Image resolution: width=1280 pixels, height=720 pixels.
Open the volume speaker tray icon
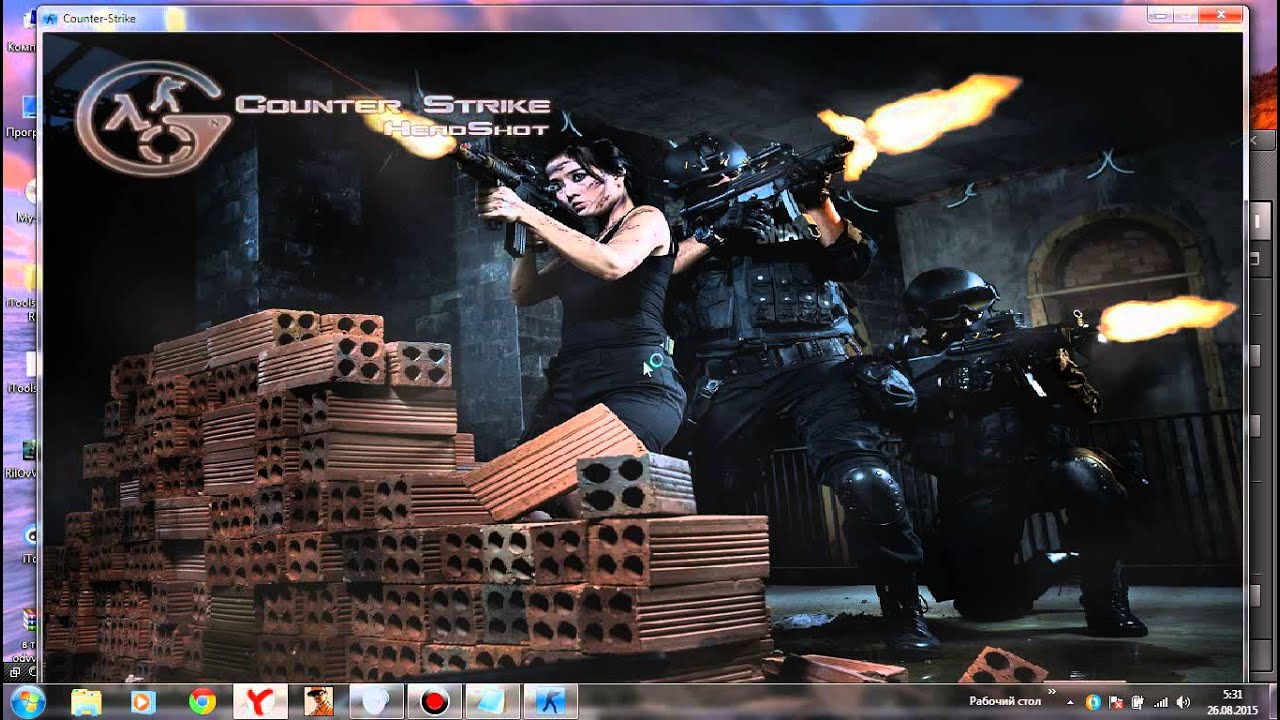[x=1184, y=702]
